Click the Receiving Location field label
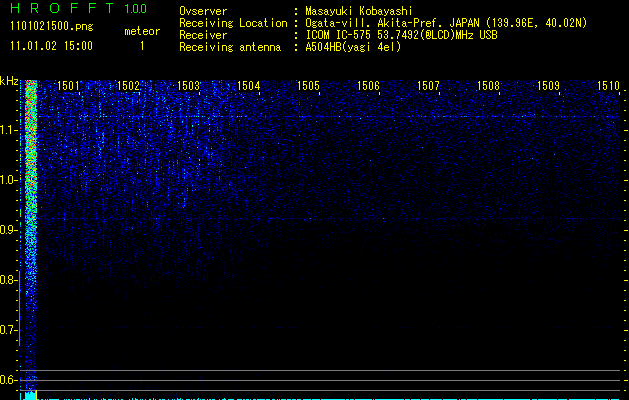629x400 pixels. click(233, 23)
